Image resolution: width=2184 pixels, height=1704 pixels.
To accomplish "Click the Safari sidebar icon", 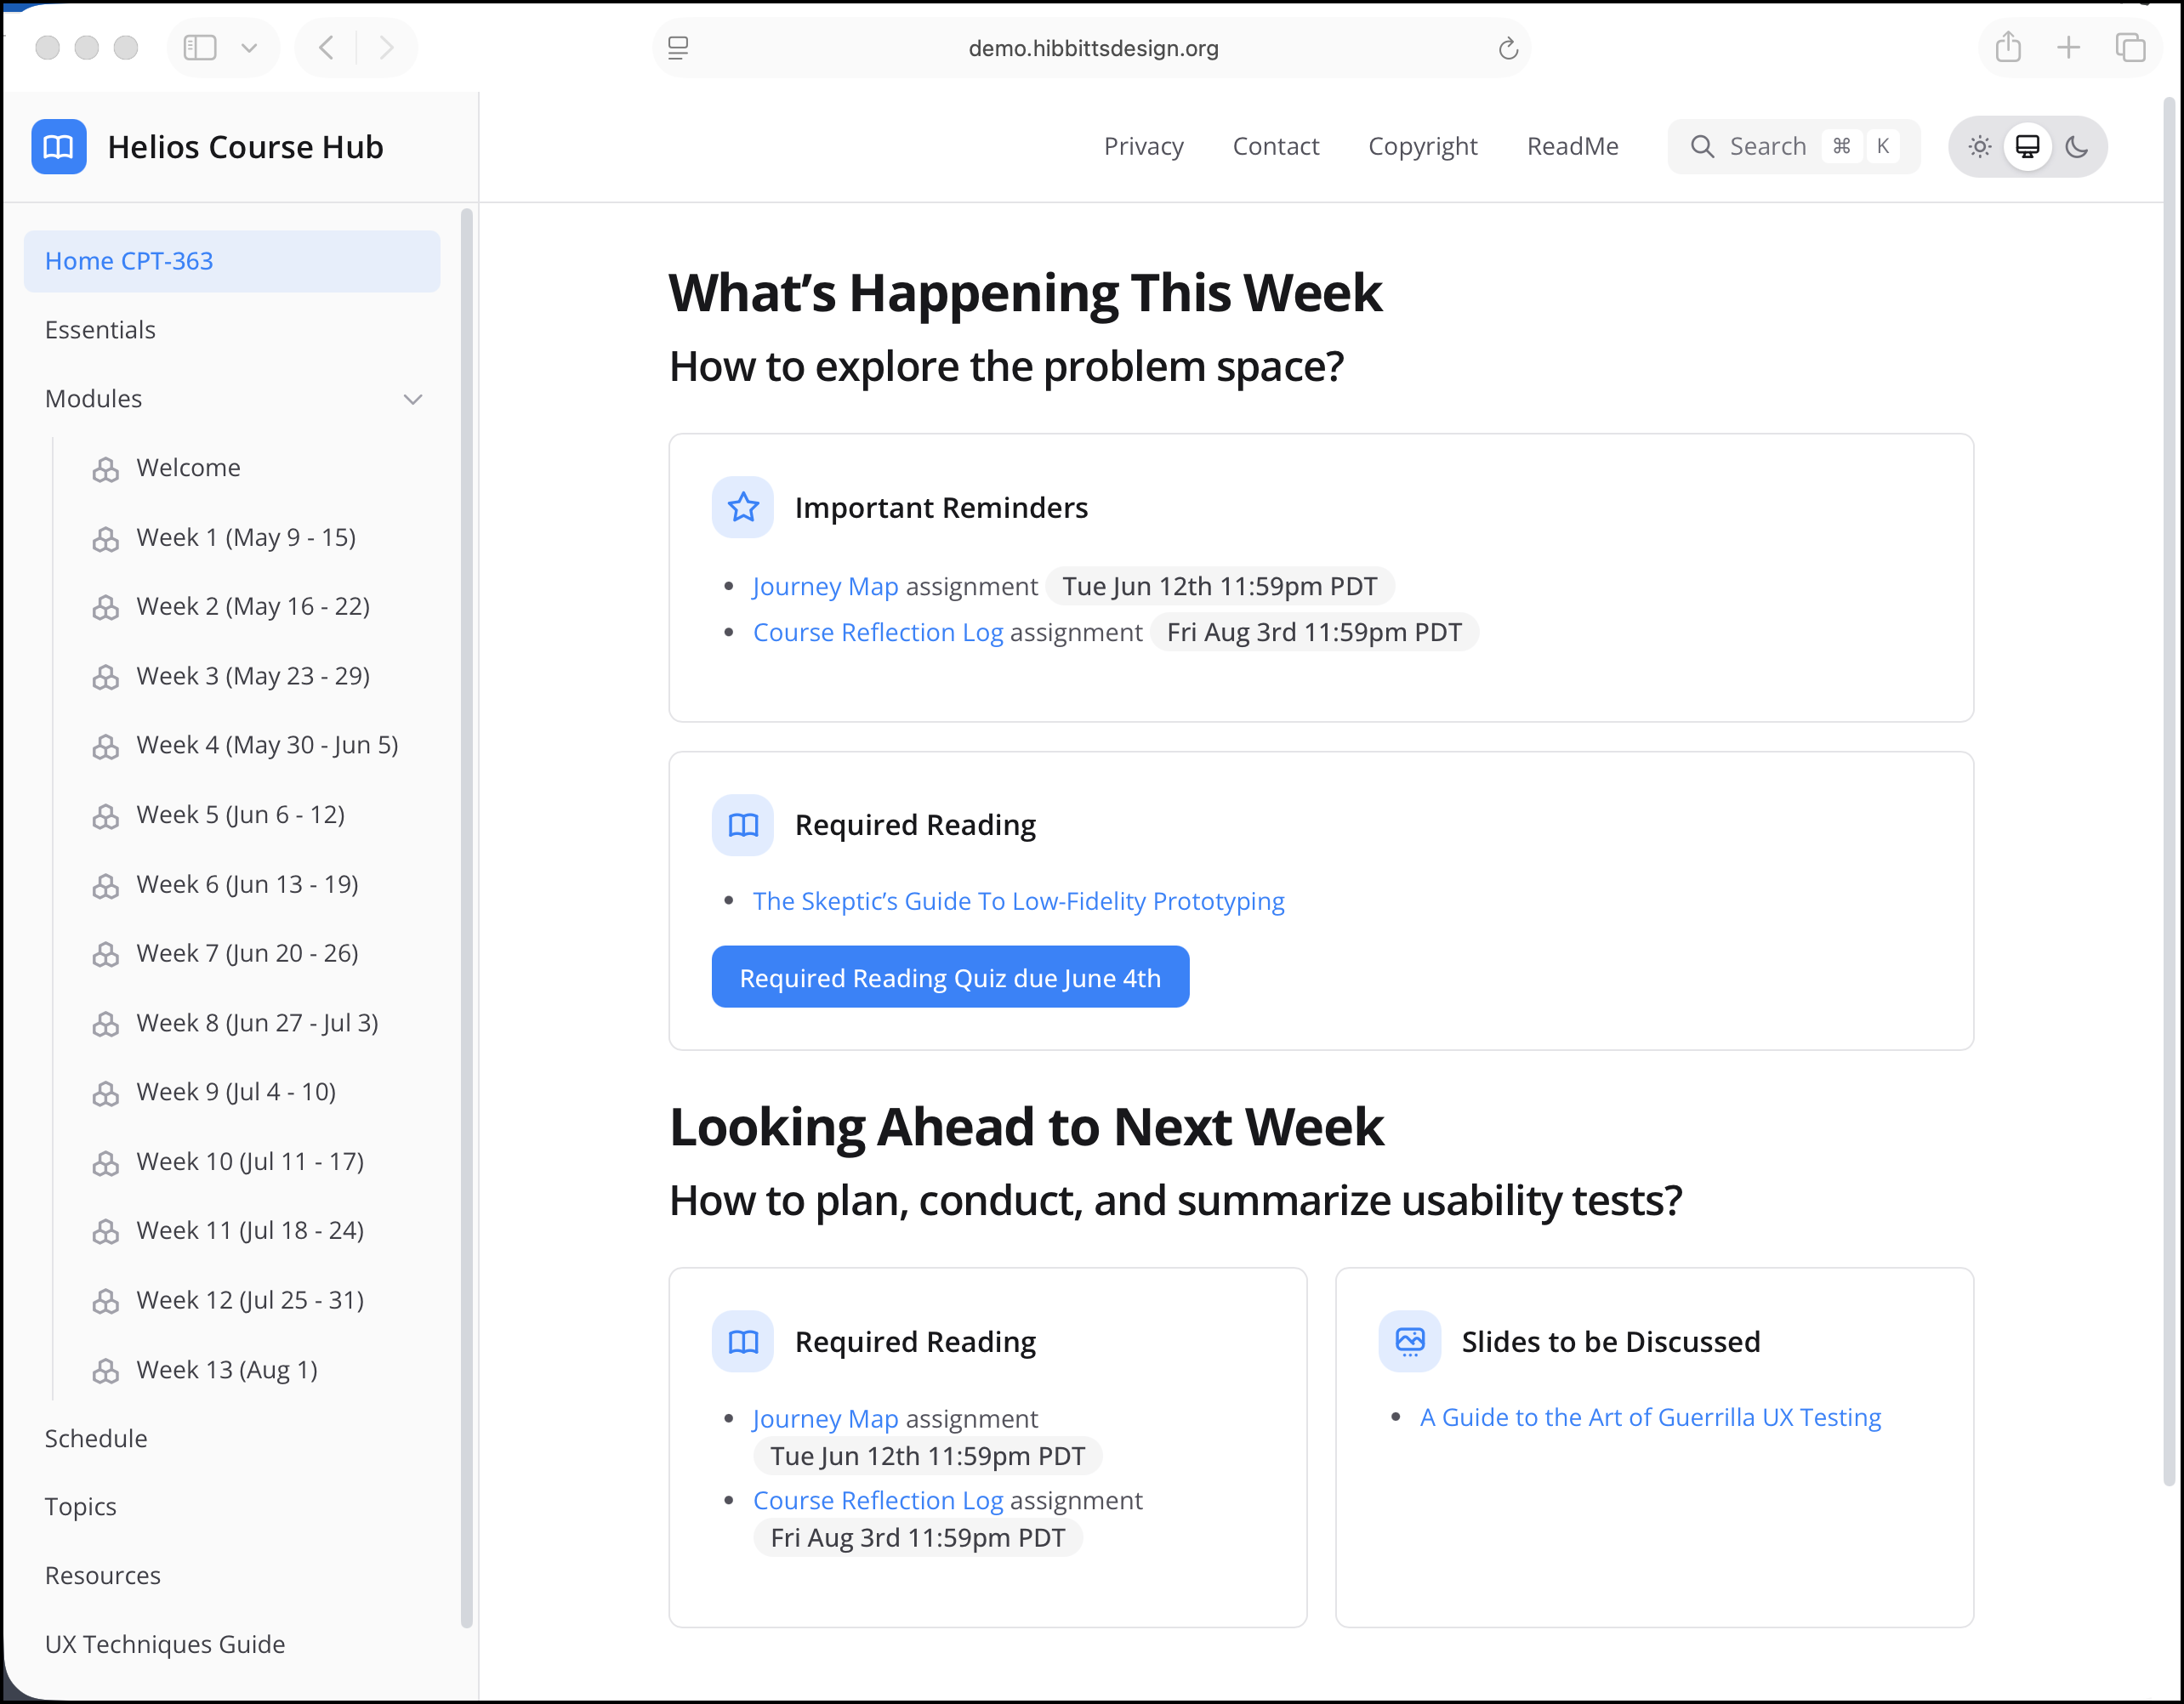I will click(200, 47).
